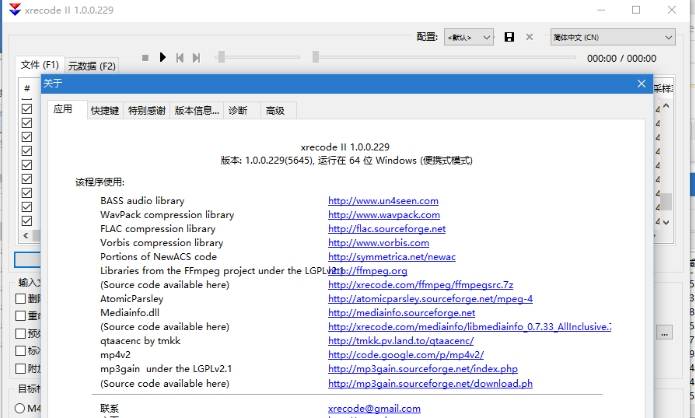Open the 特别感谢 tab
695x418 pixels.
click(147, 110)
